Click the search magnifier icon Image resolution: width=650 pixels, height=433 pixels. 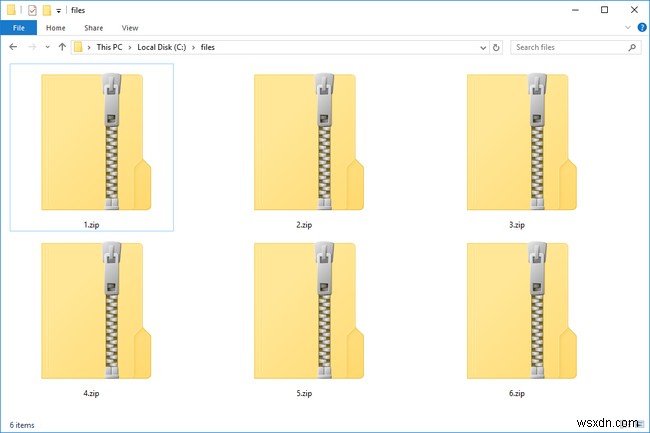pos(632,47)
